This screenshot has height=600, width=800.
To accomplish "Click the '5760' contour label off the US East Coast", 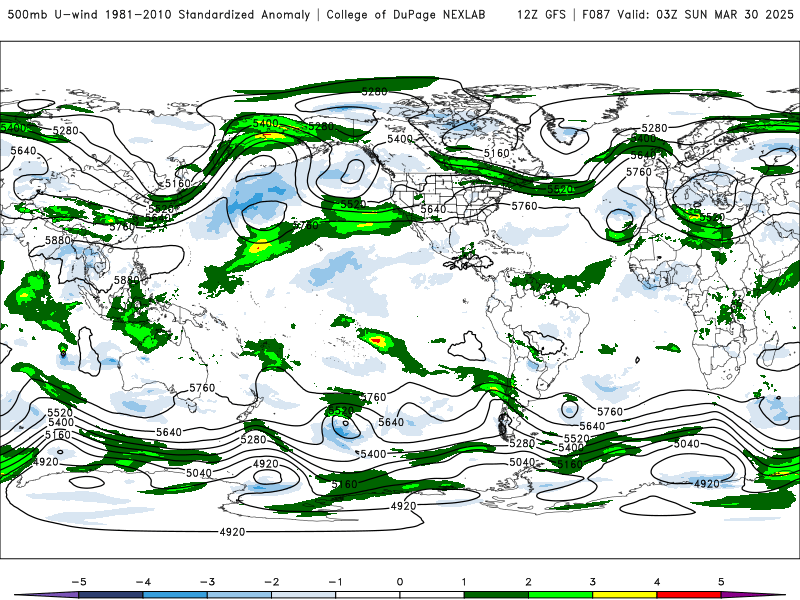I will point(524,206).
